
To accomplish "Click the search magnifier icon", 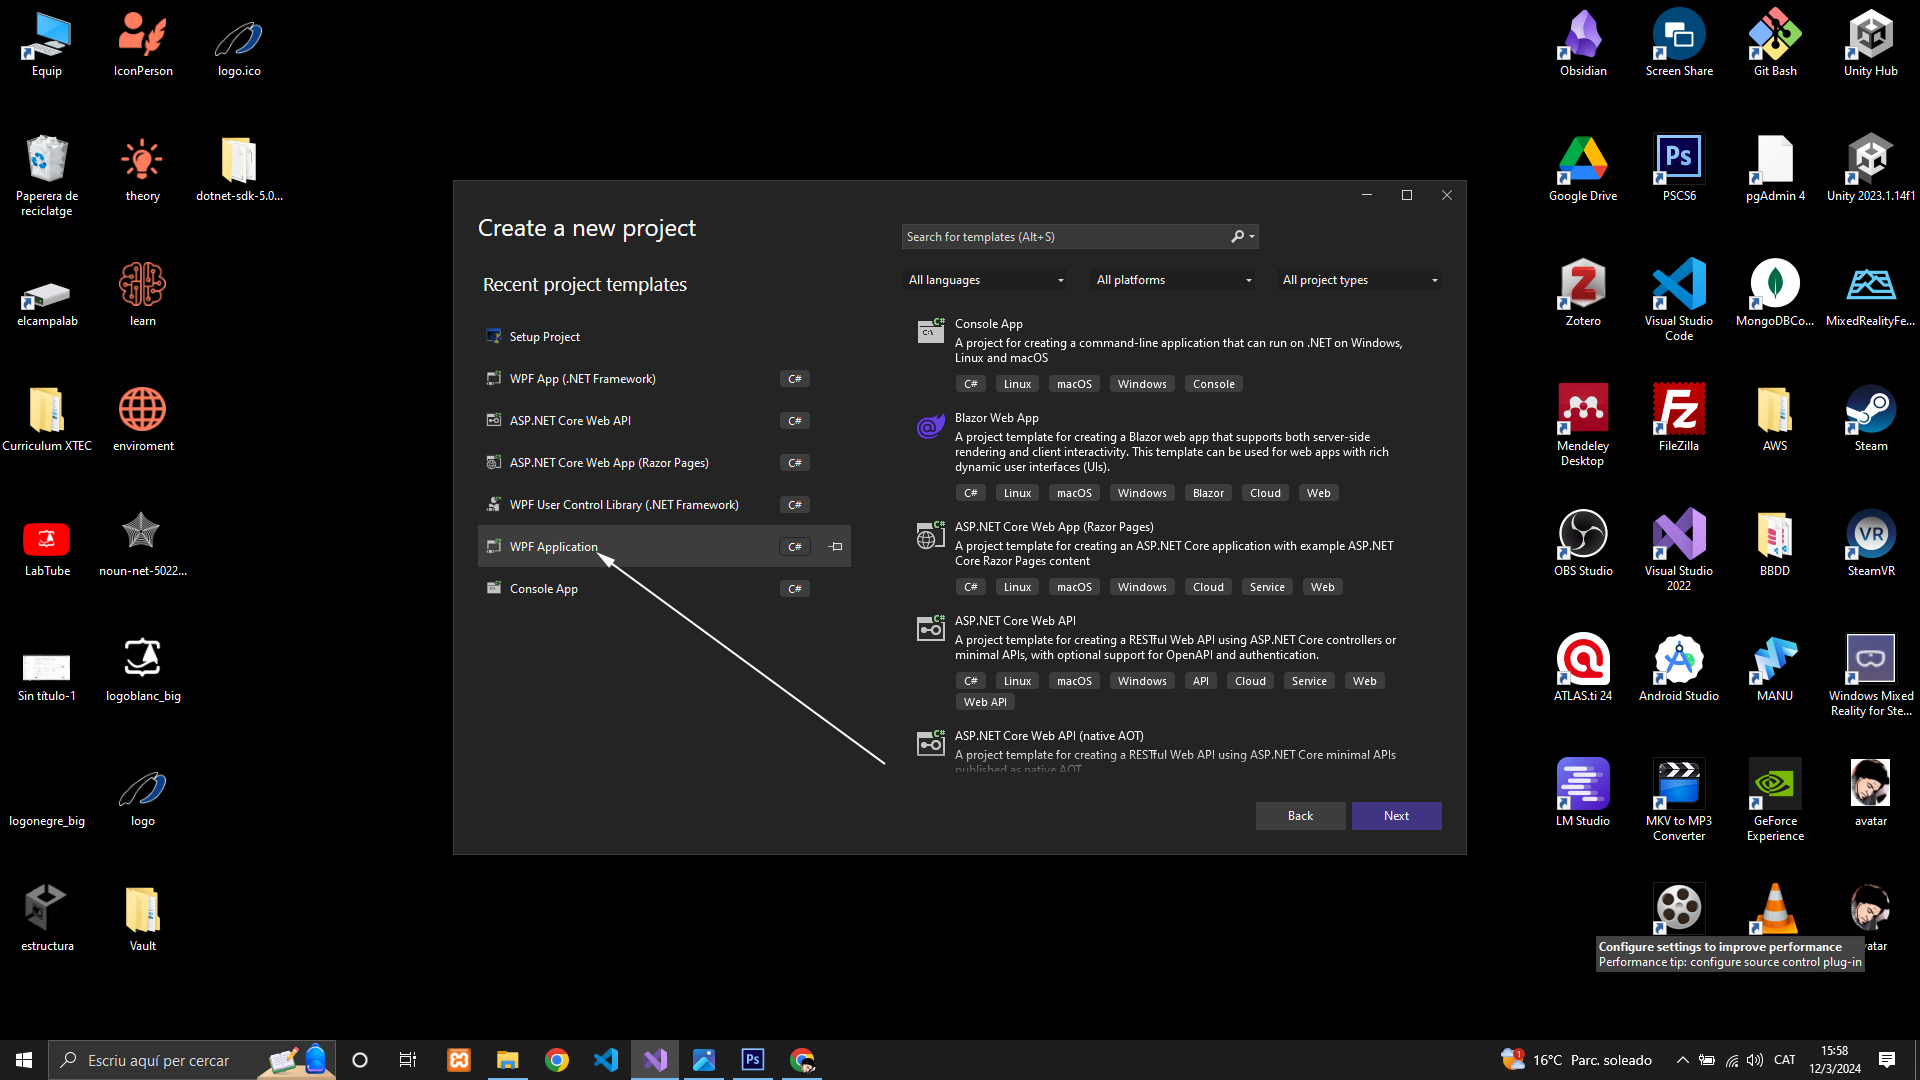I will (1238, 237).
